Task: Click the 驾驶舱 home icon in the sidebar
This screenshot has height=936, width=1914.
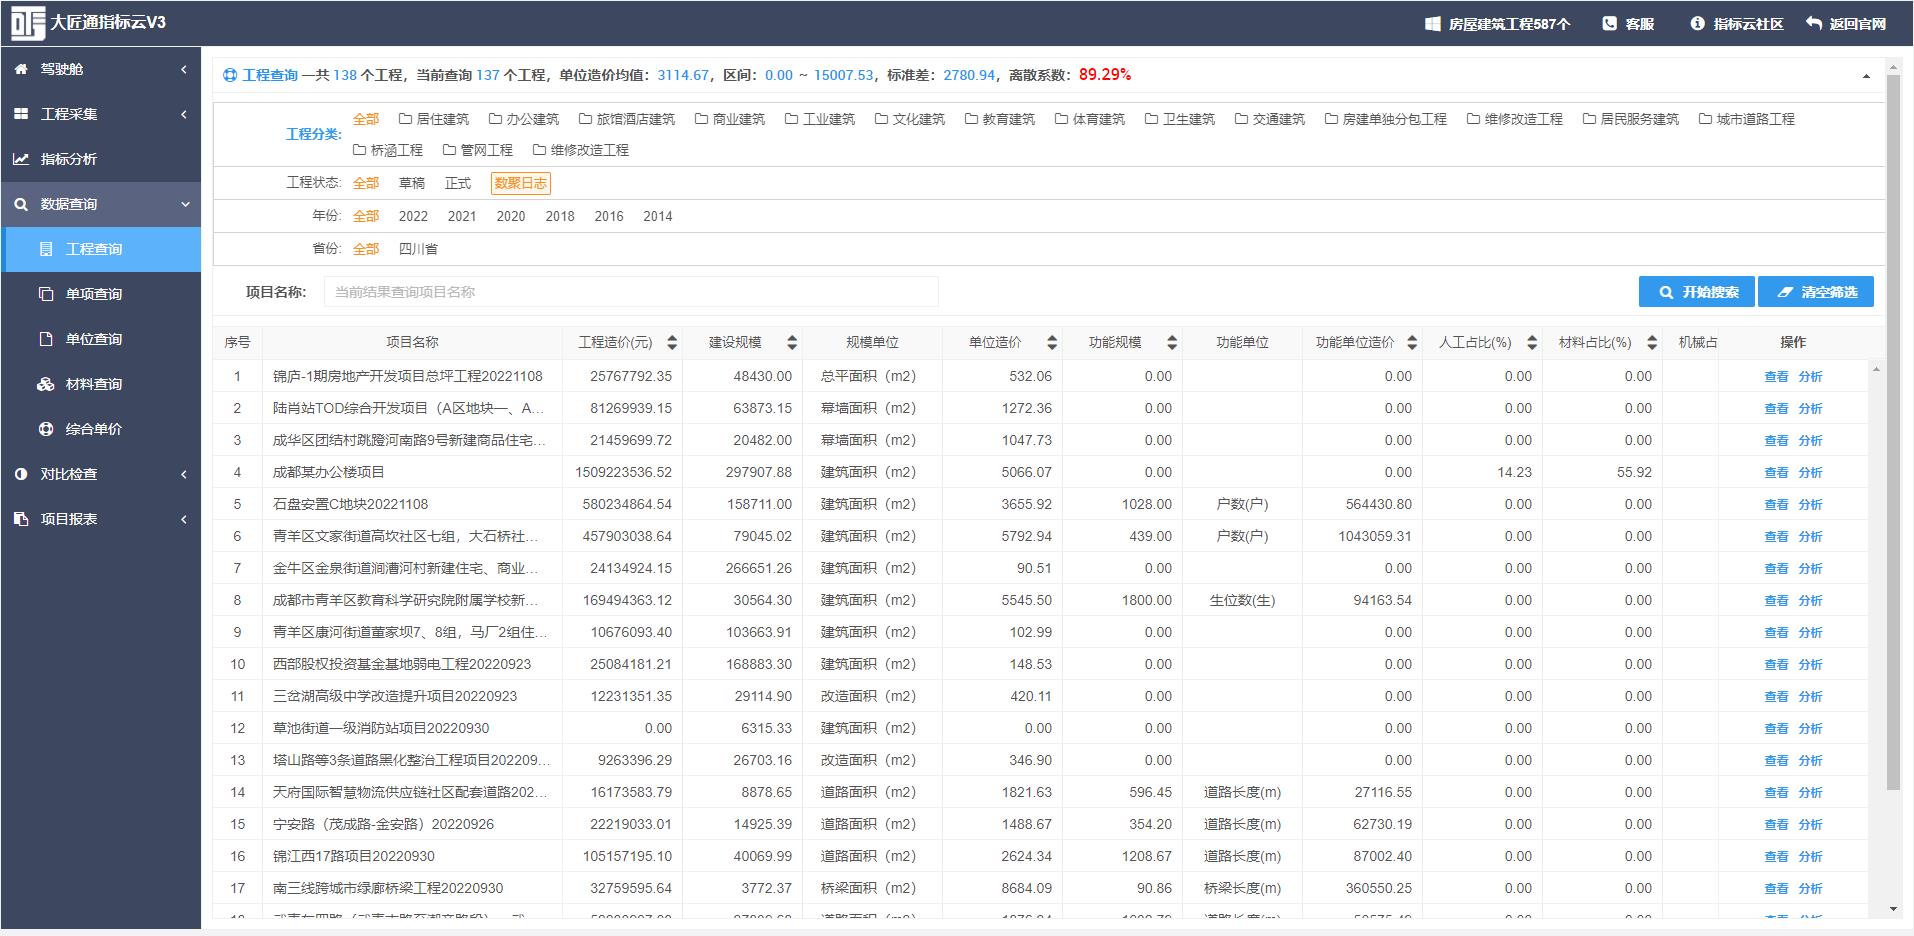Action: [21, 69]
